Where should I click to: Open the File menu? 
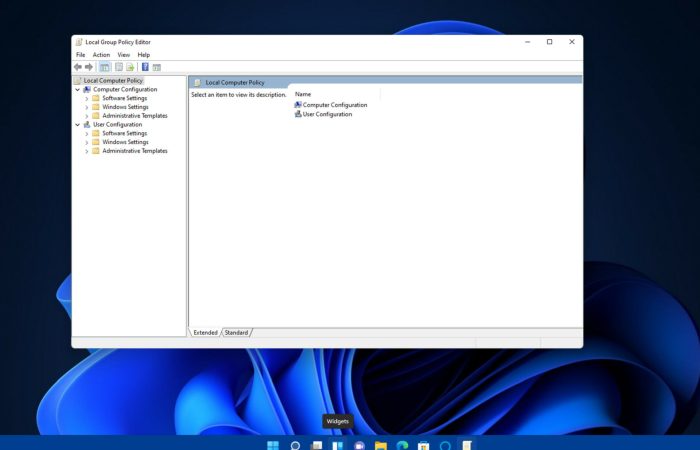(81, 55)
